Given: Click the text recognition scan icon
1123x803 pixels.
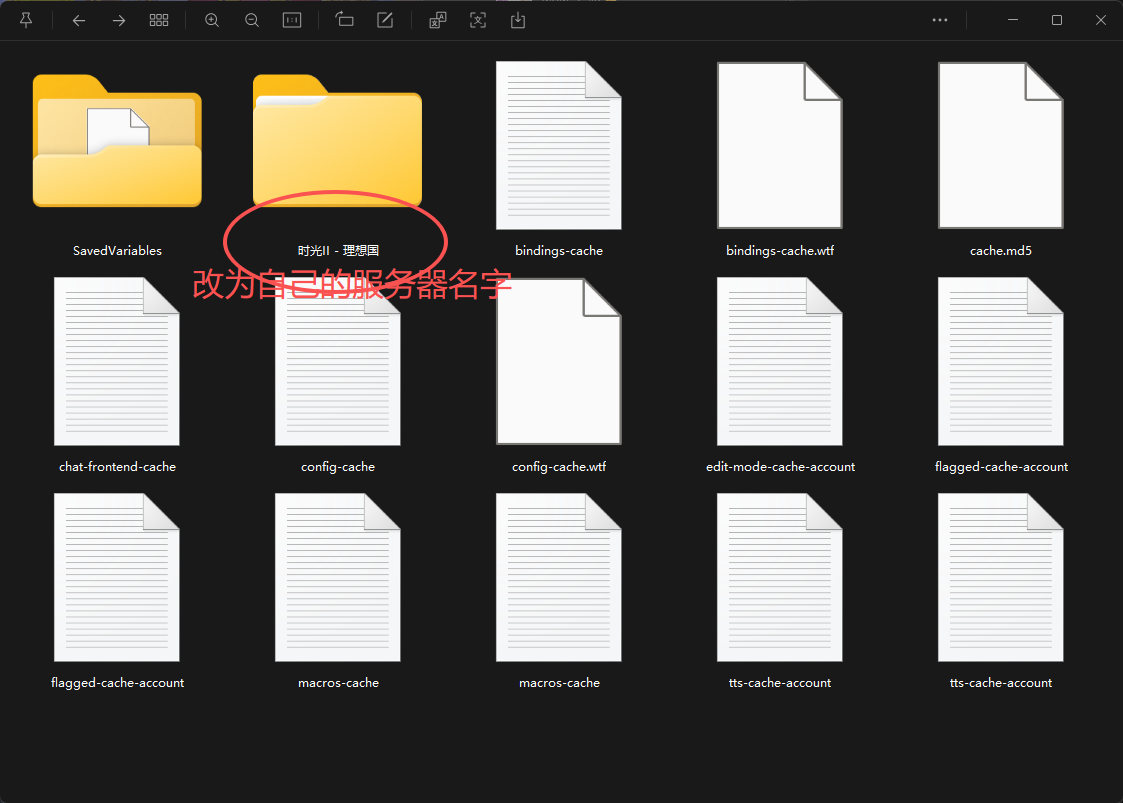Looking at the screenshot, I should click(478, 20).
